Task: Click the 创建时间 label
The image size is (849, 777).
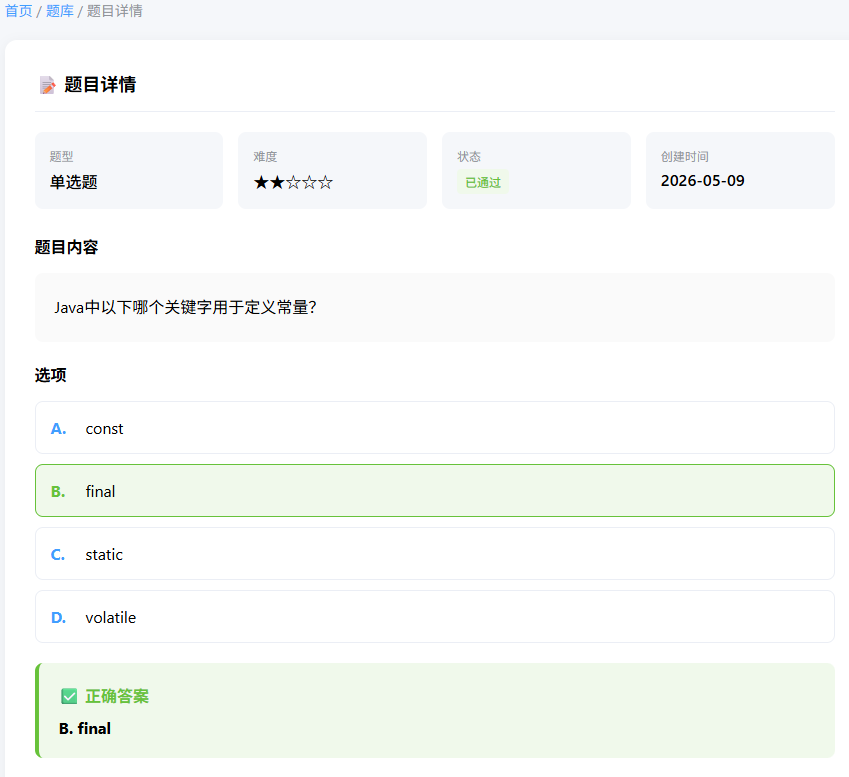Action: pyautogui.click(x=684, y=156)
